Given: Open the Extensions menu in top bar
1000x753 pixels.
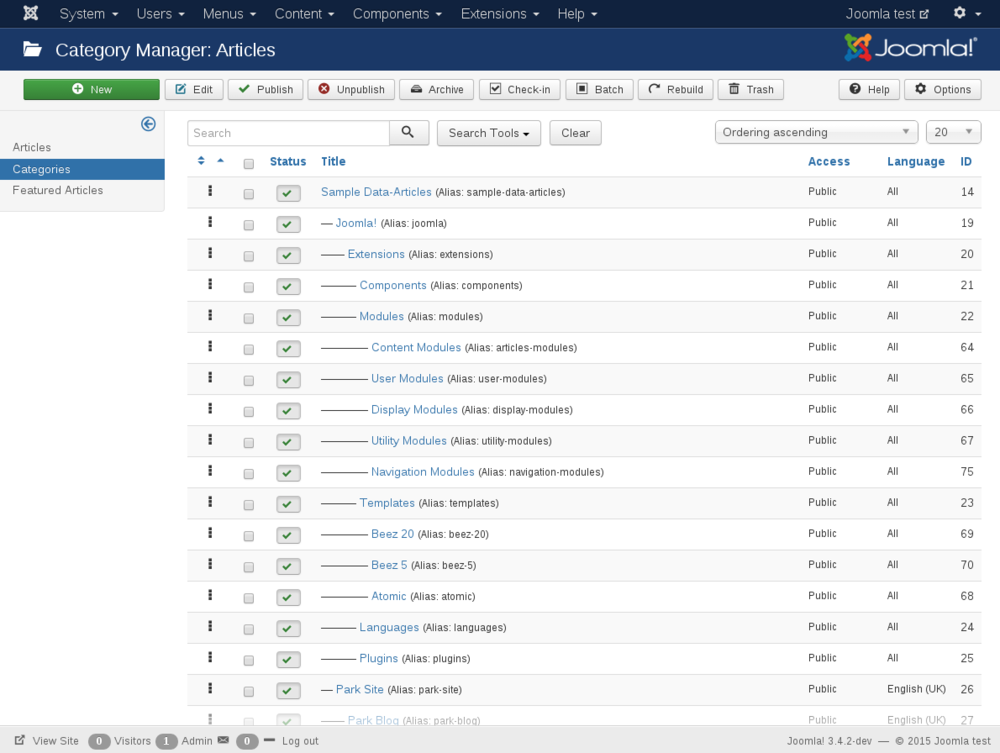Looking at the screenshot, I should click(500, 14).
